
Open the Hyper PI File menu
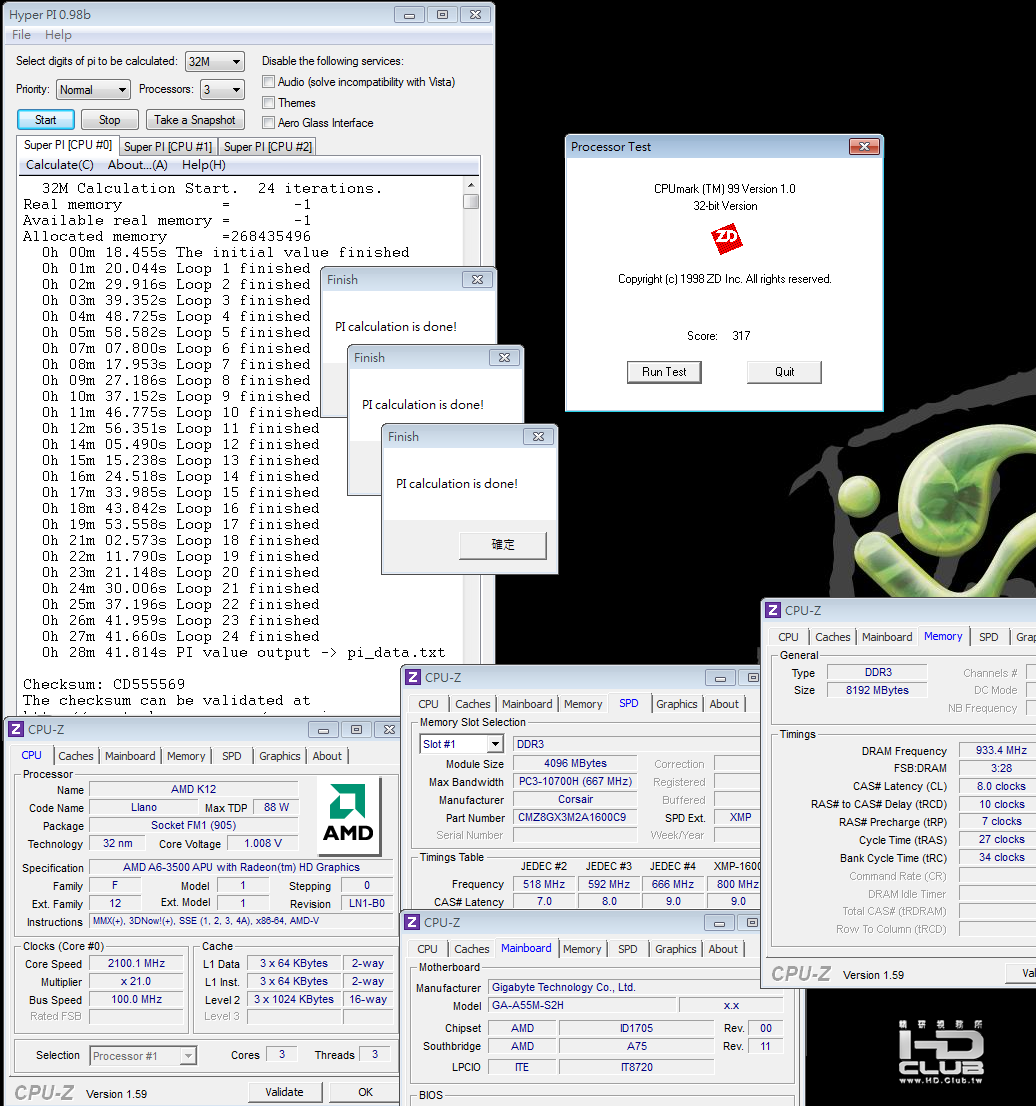pyautogui.click(x=21, y=35)
